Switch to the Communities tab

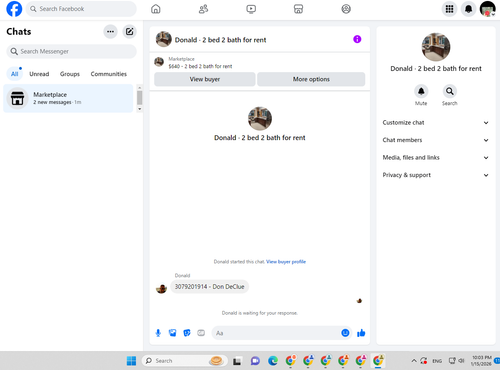tap(109, 74)
